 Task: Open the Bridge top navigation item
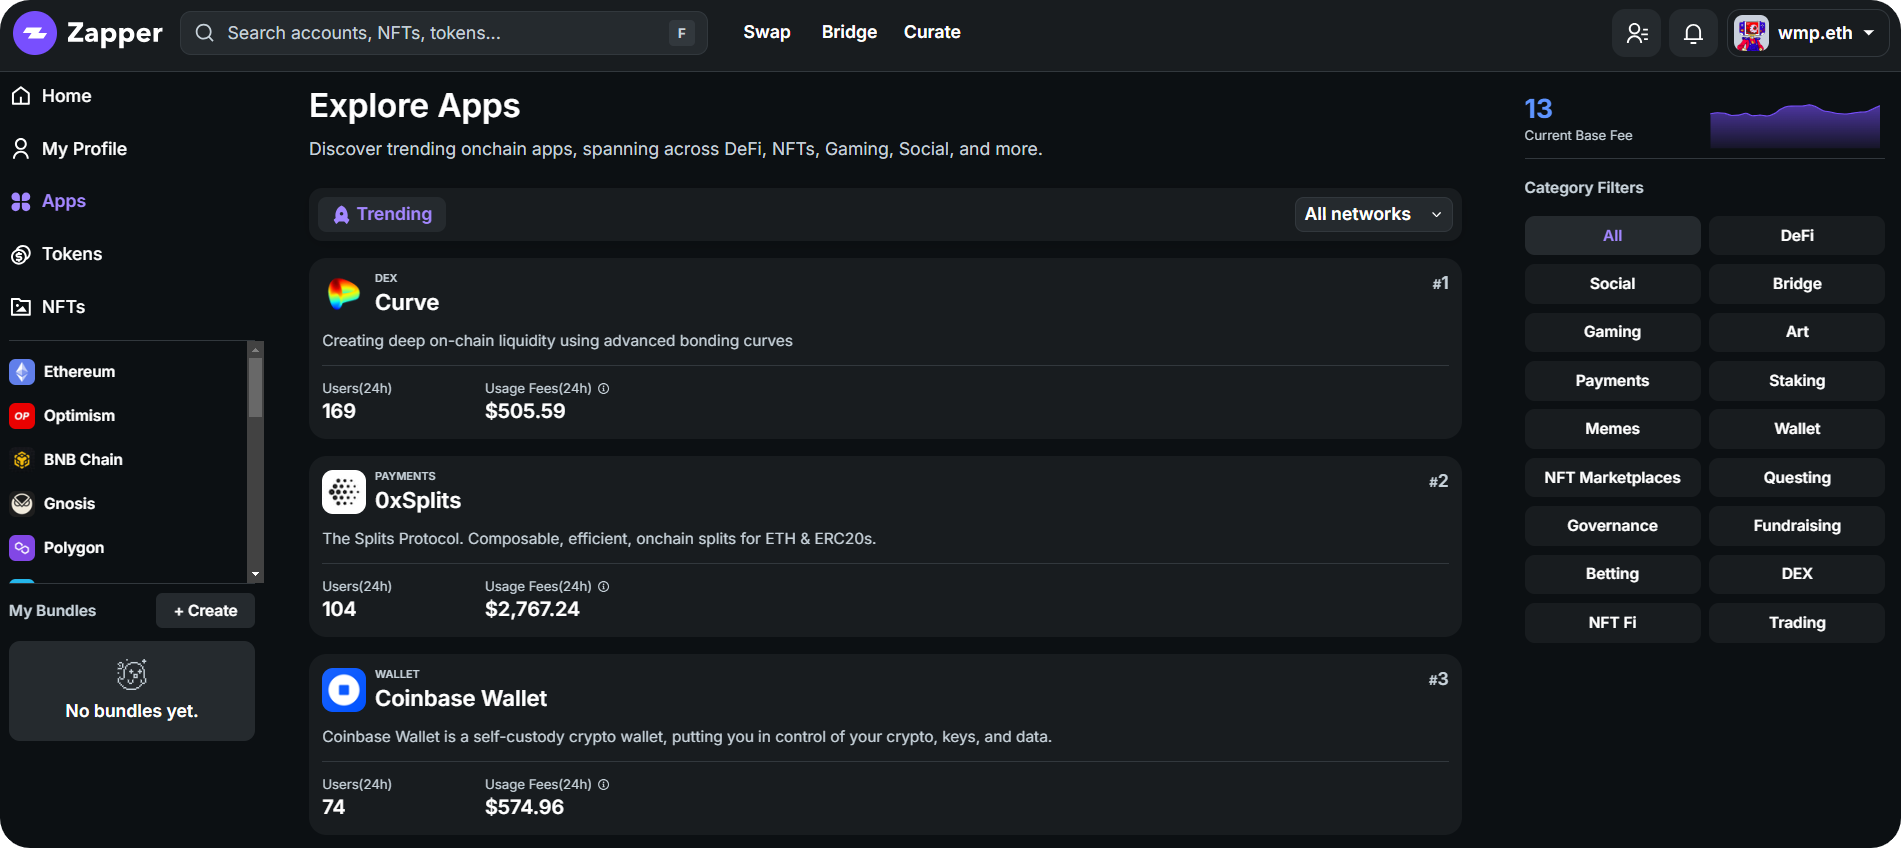pos(849,32)
